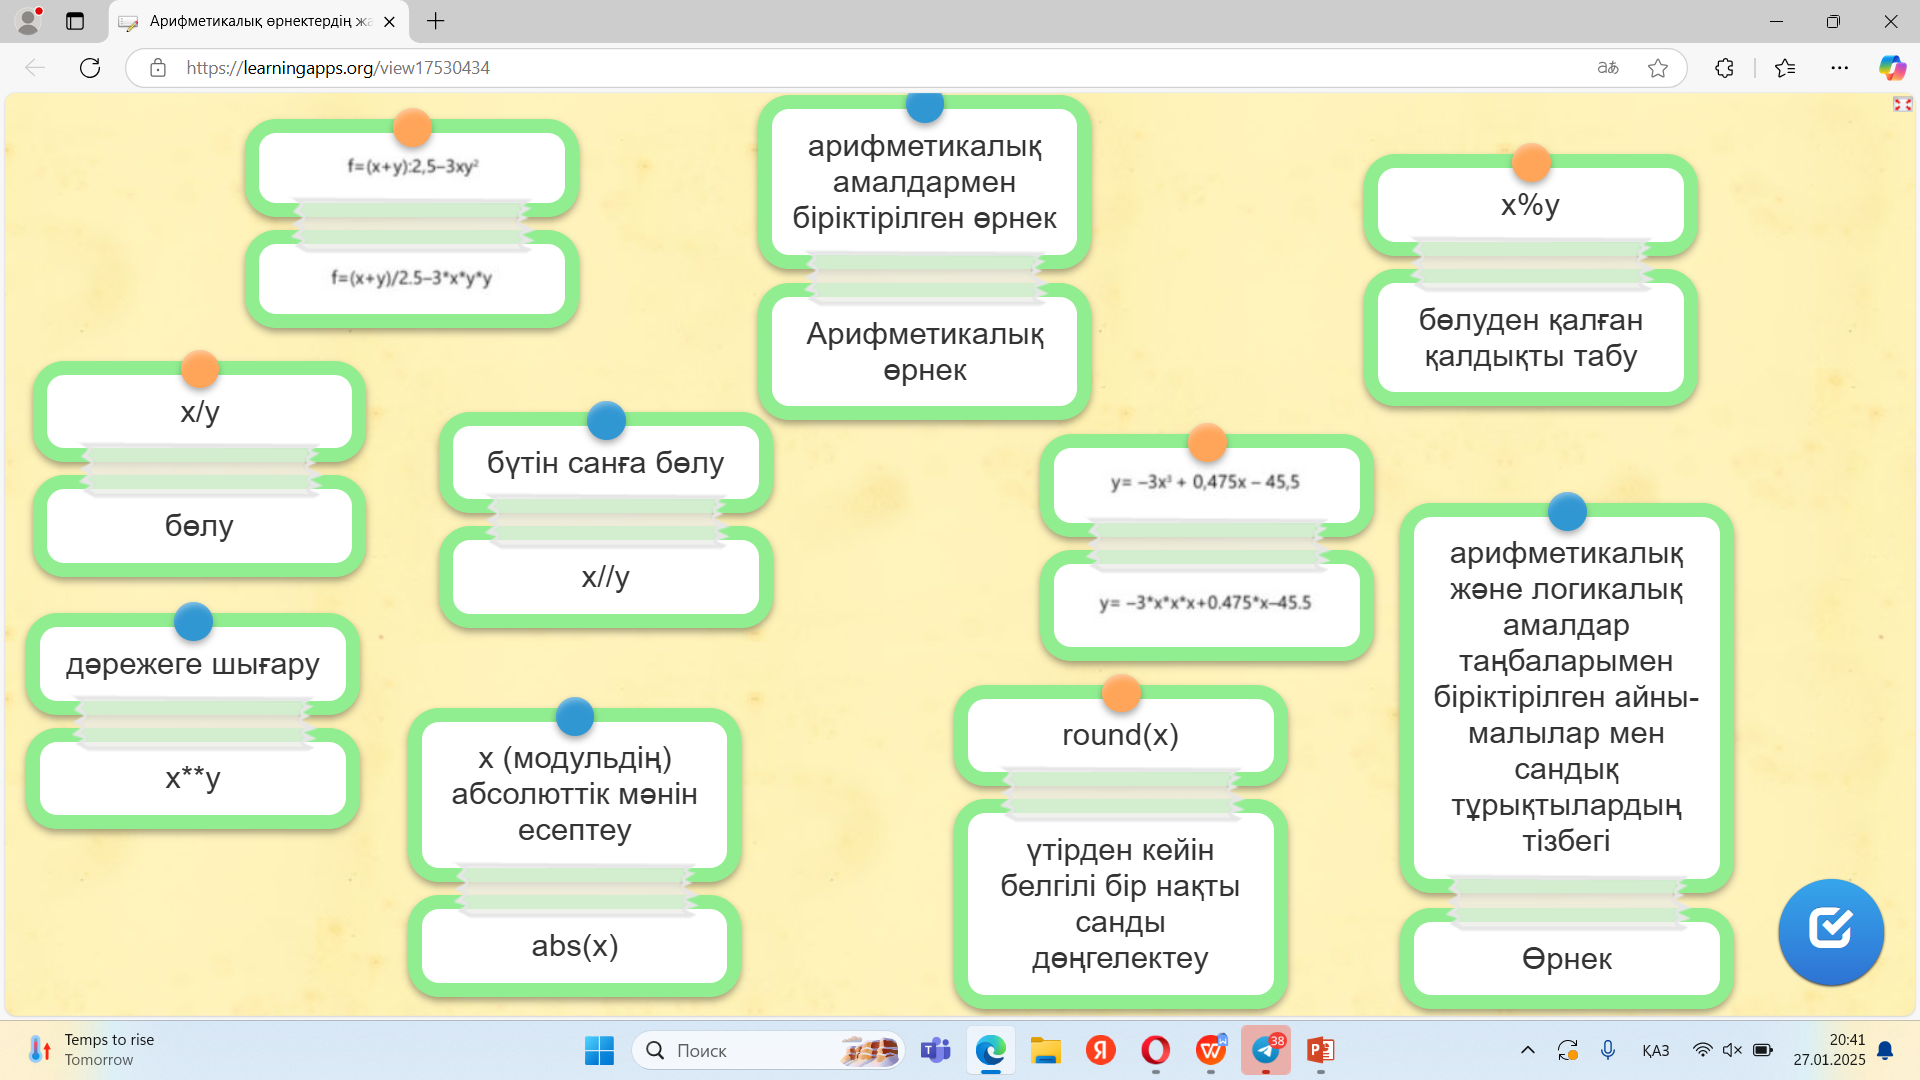Add this page to favorites with the star icon
Screen dimensions: 1920x1080
click(x=1658, y=68)
